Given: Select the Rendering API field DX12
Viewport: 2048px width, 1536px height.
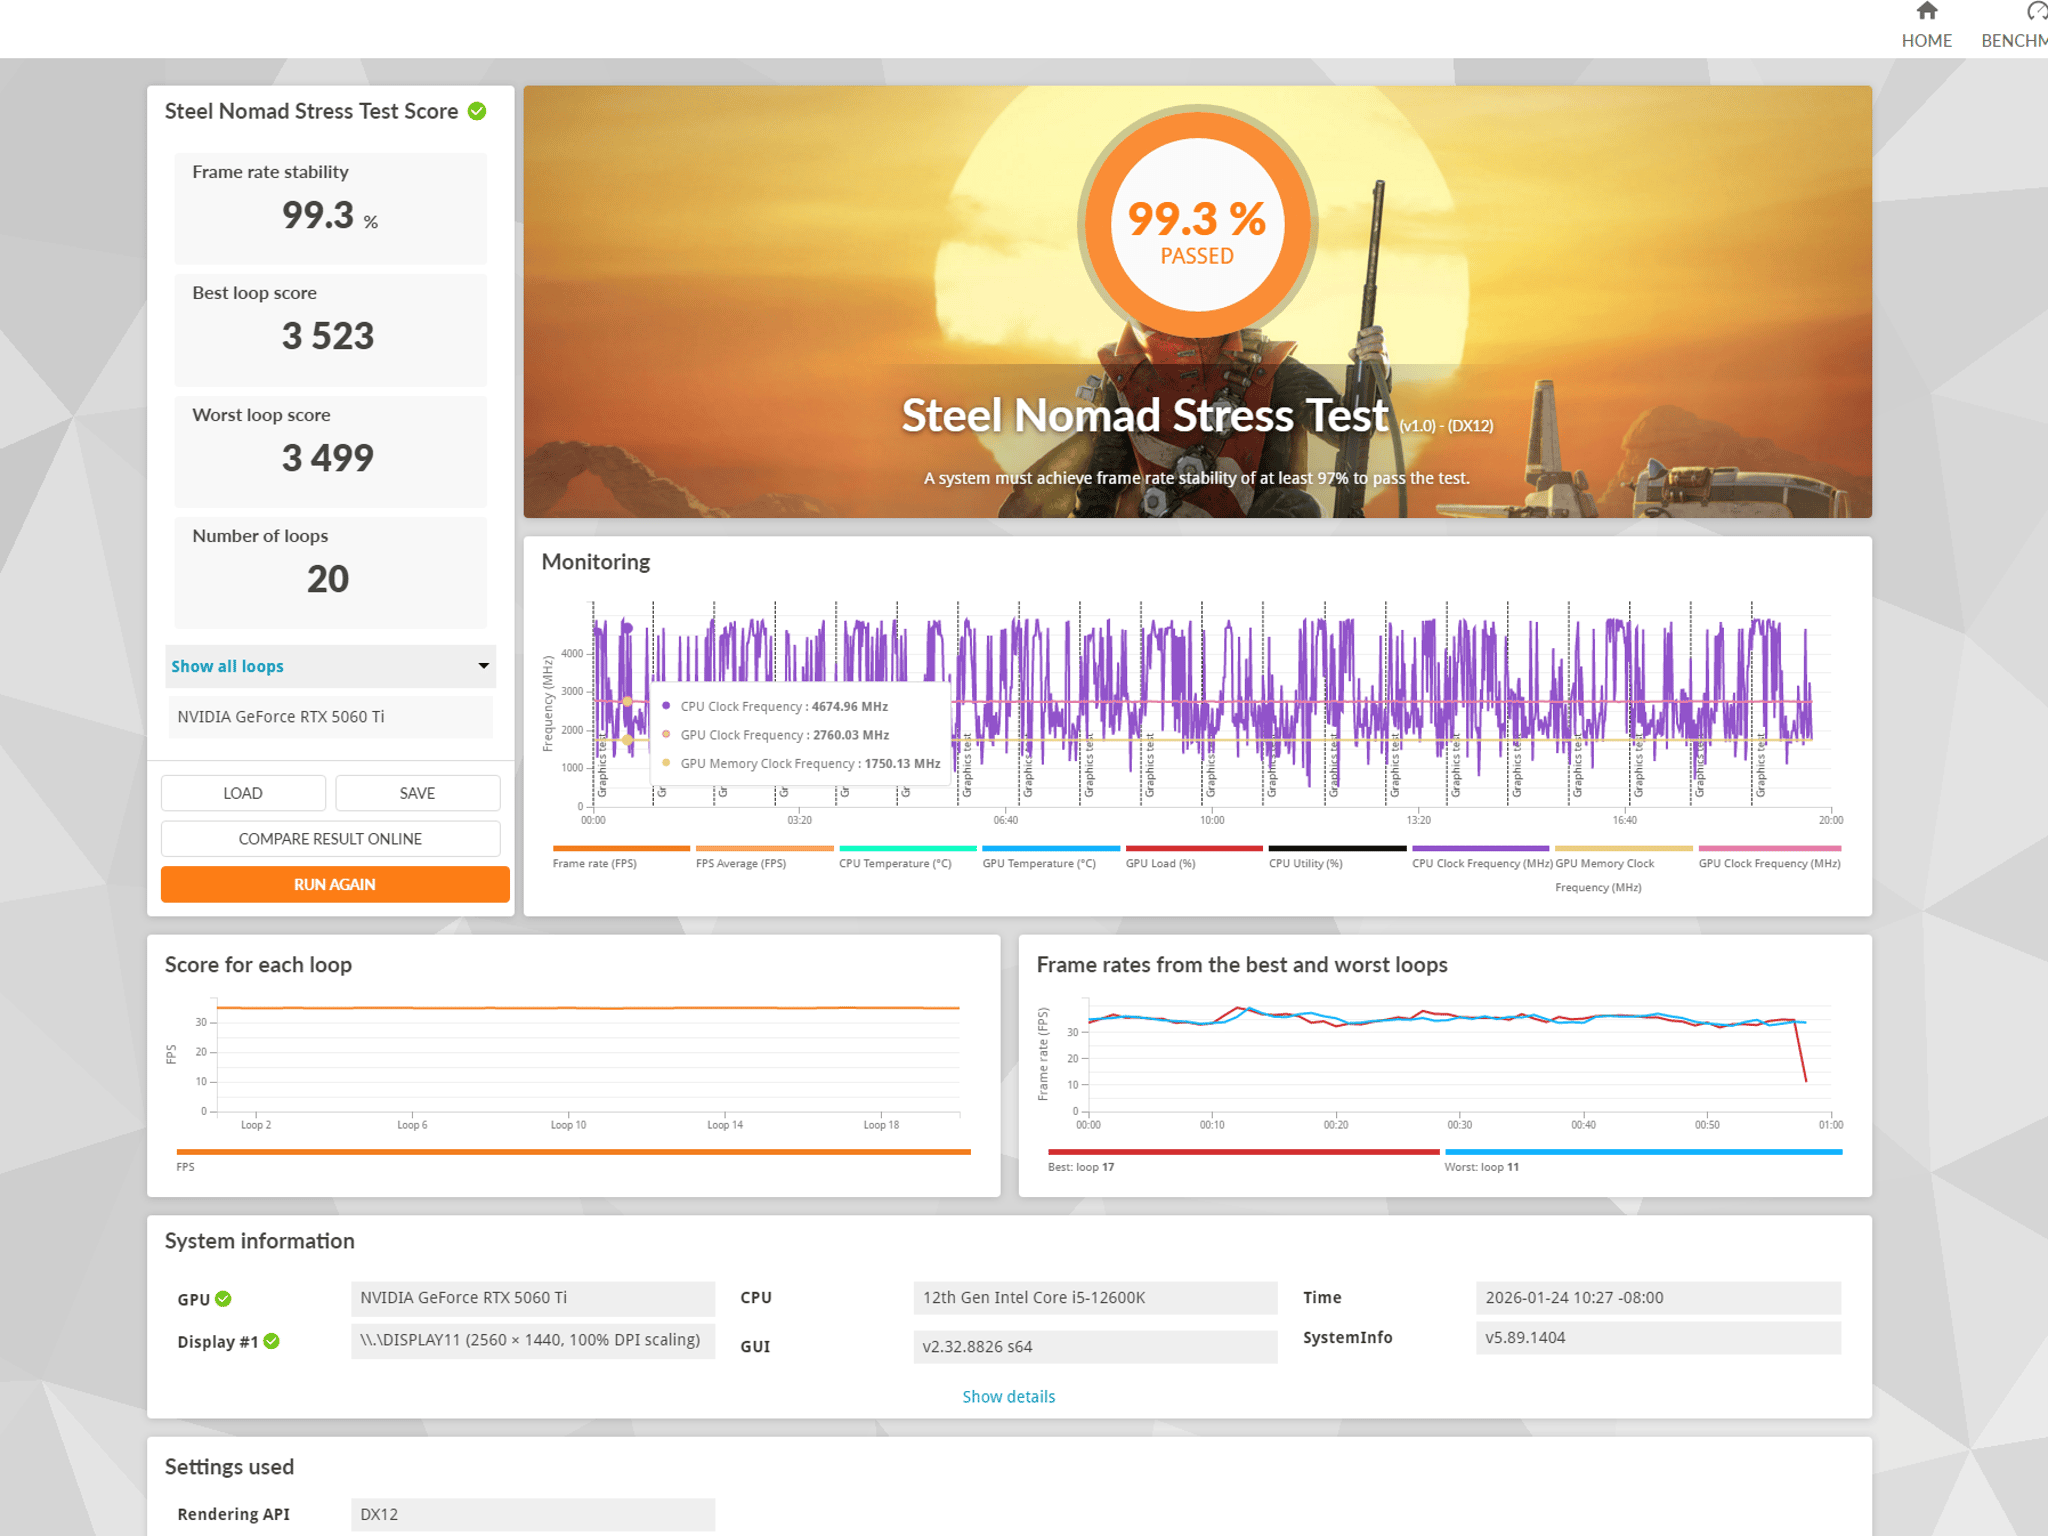Looking at the screenshot, I should coord(533,1514).
